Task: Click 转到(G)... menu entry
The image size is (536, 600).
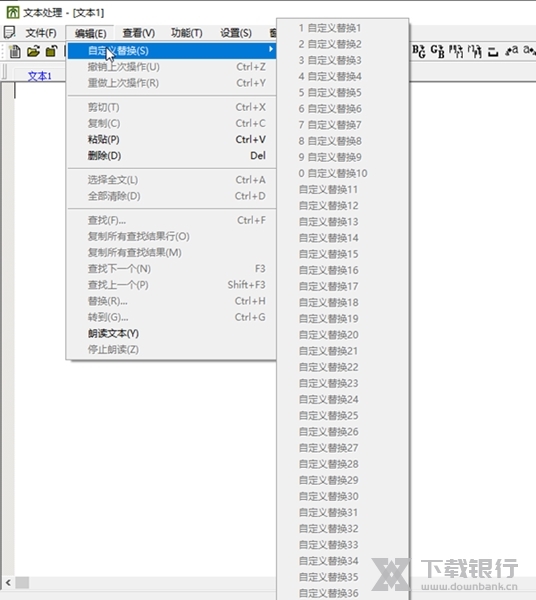Action: coord(171,317)
